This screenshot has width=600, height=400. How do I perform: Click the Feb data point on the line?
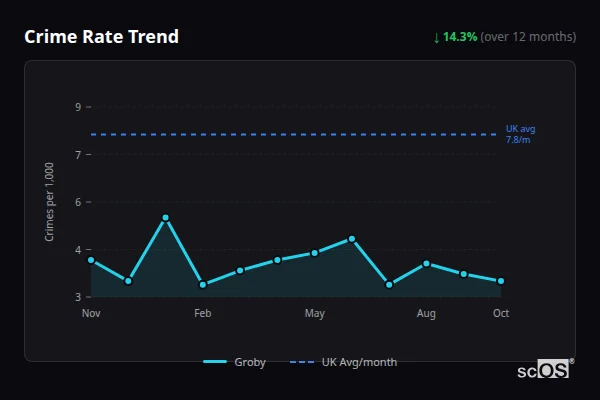click(203, 285)
